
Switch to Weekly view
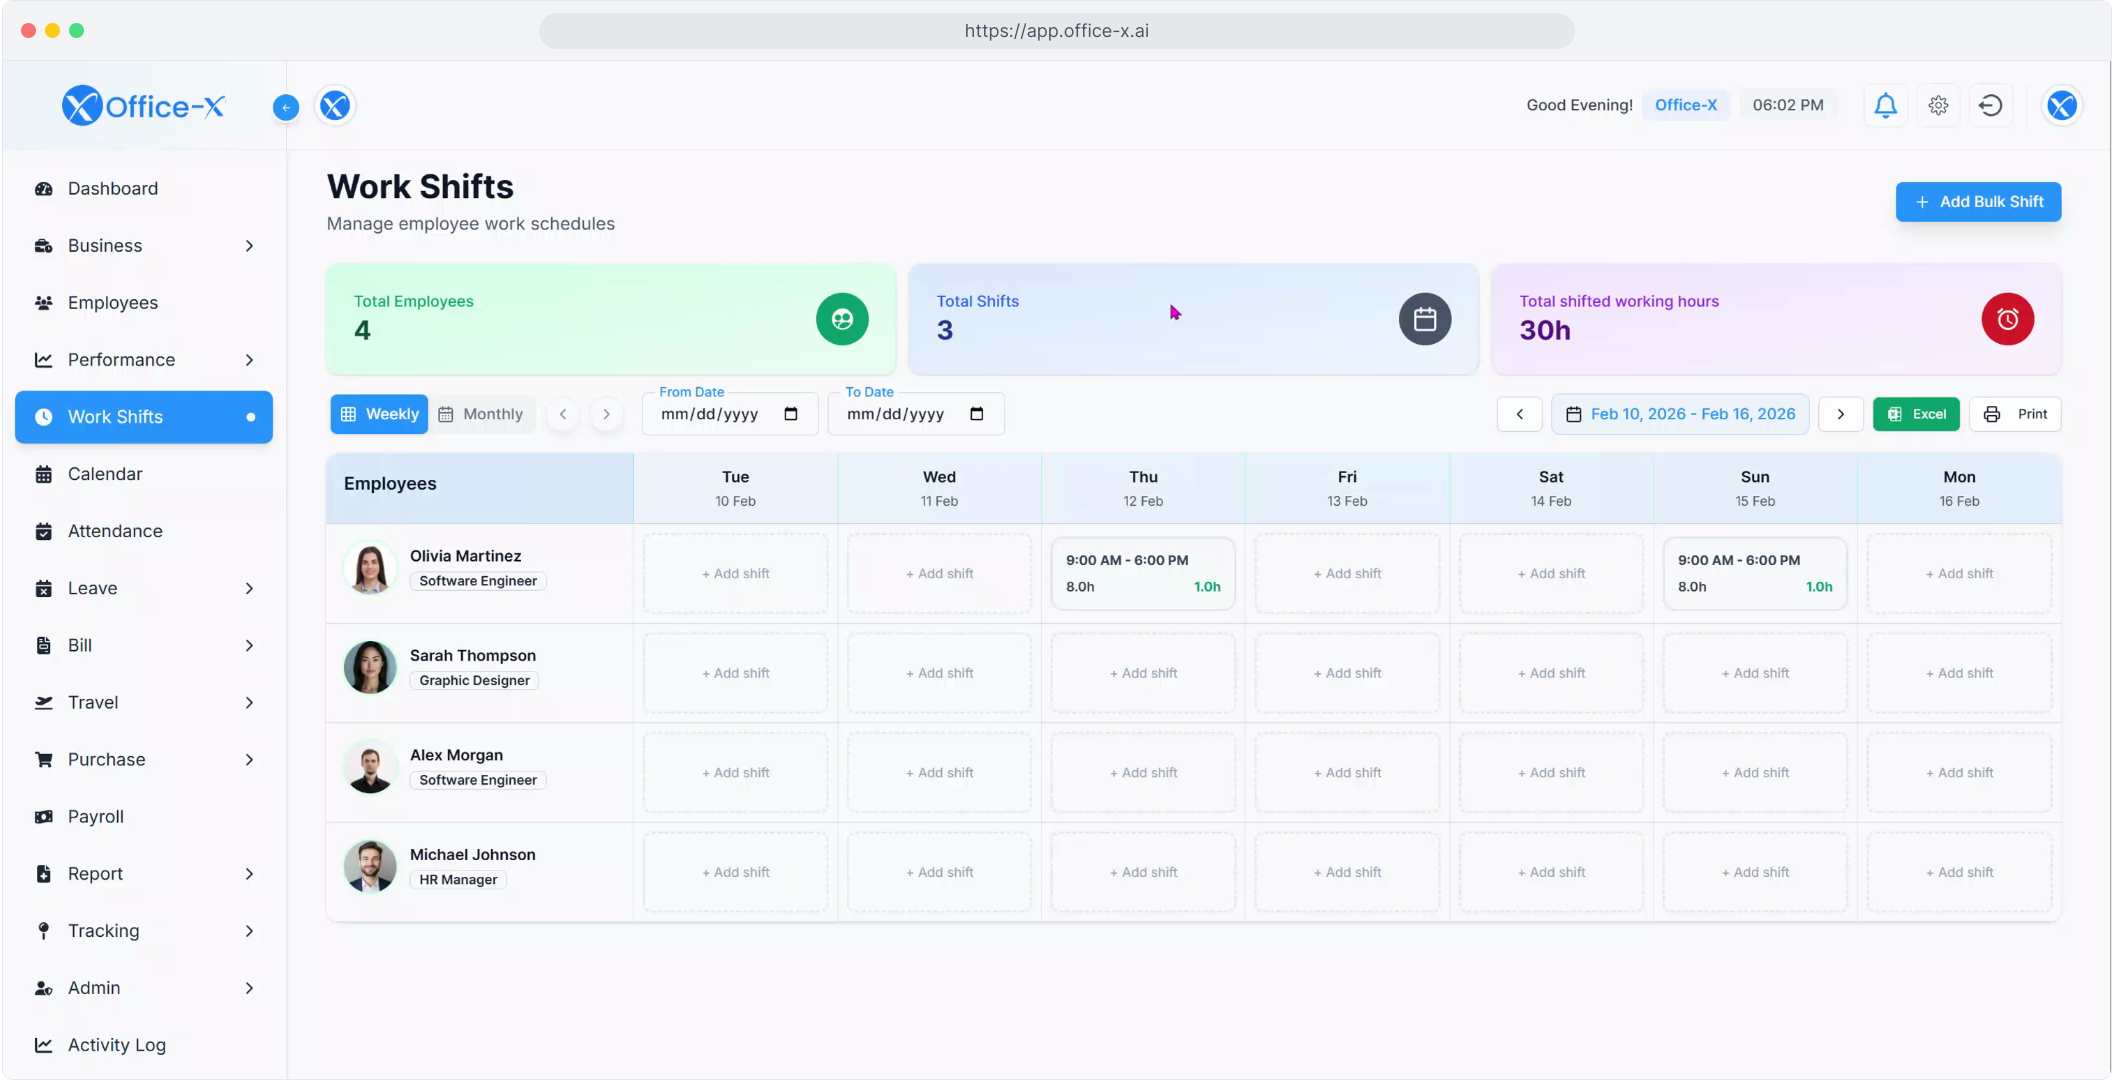point(379,414)
